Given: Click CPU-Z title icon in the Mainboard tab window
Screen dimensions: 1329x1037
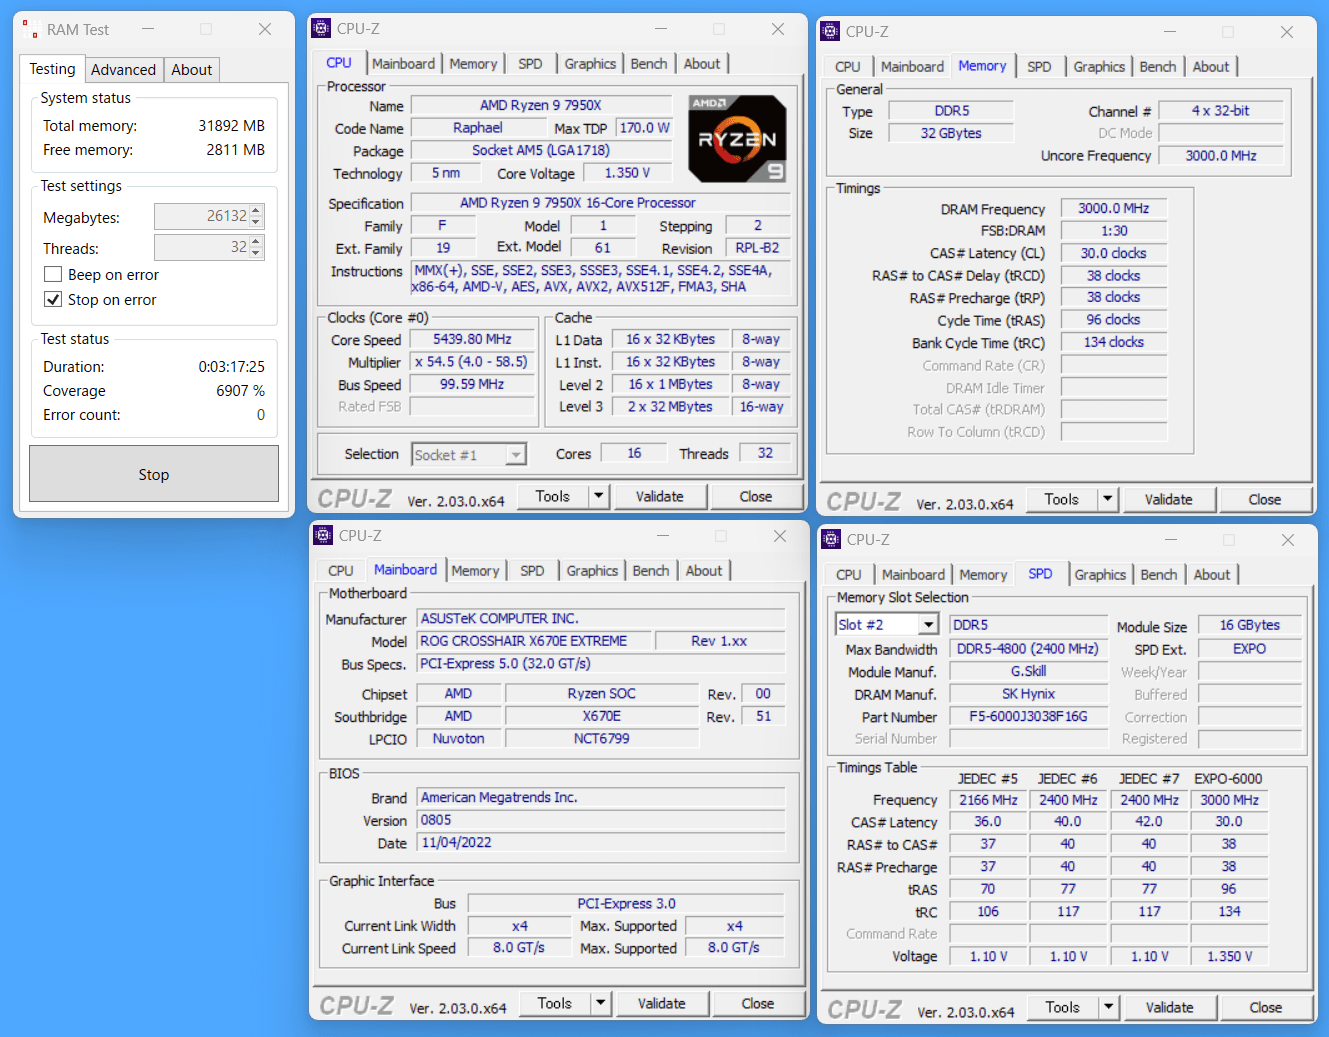Looking at the screenshot, I should tap(323, 535).
